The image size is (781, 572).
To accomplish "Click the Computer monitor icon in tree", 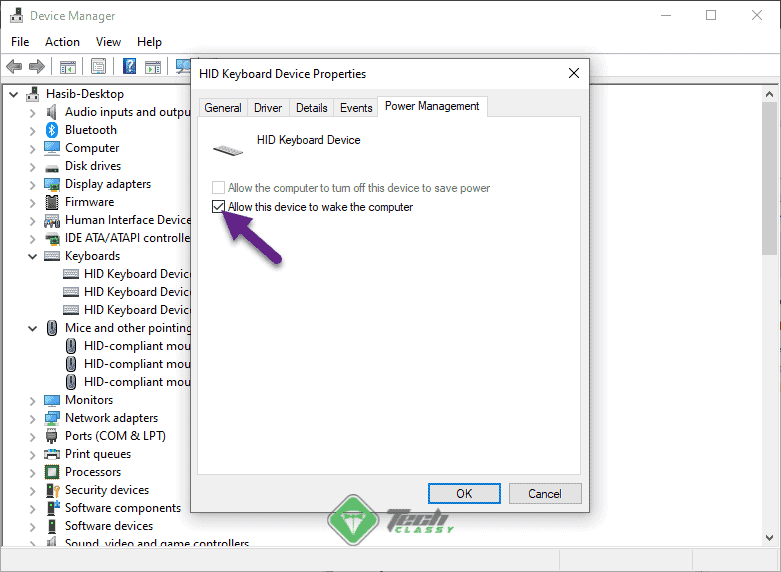I will (x=52, y=148).
